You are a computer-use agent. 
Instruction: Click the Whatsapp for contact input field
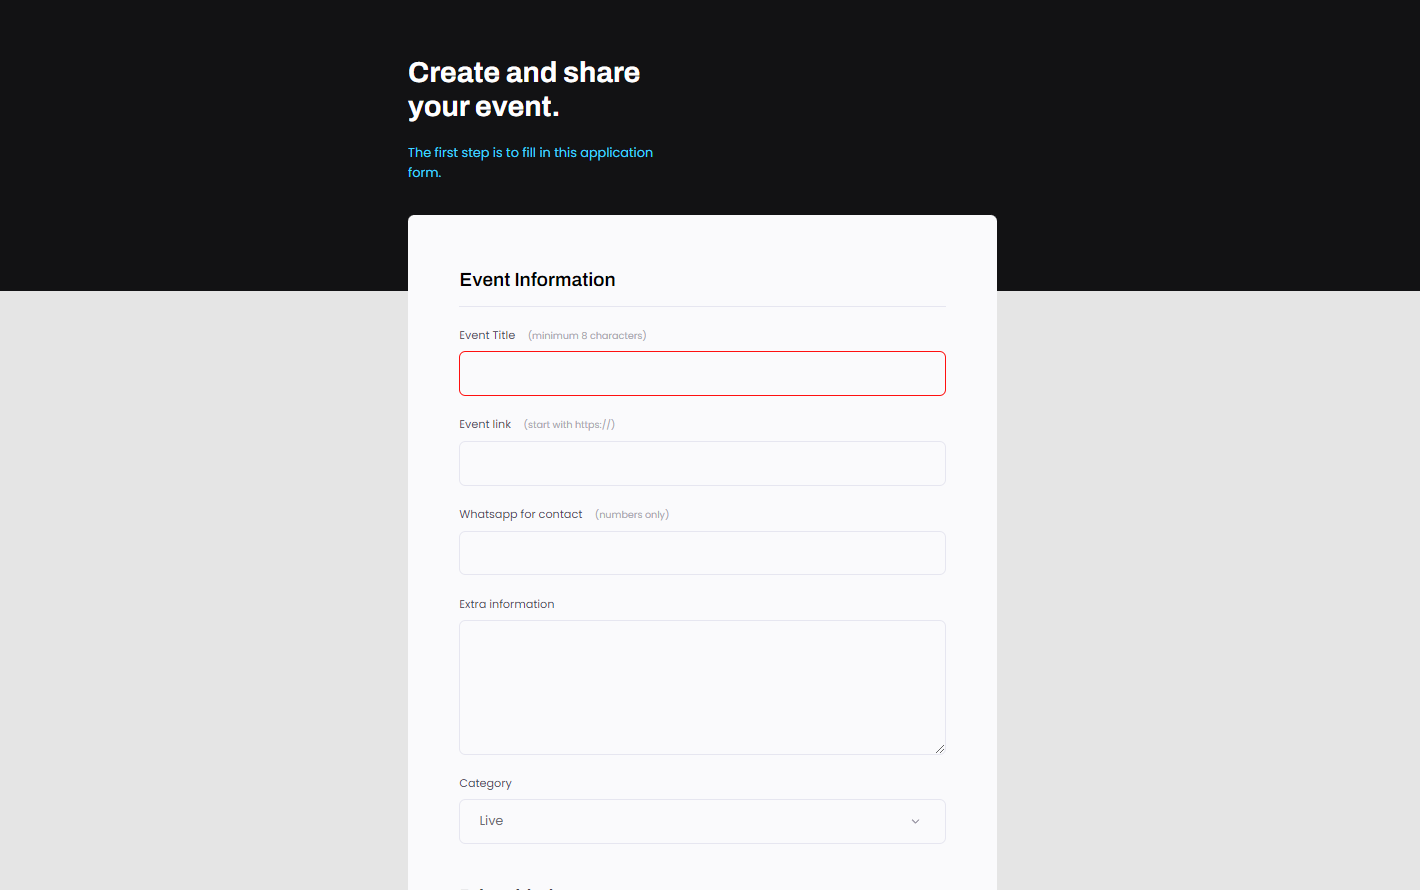(700, 552)
